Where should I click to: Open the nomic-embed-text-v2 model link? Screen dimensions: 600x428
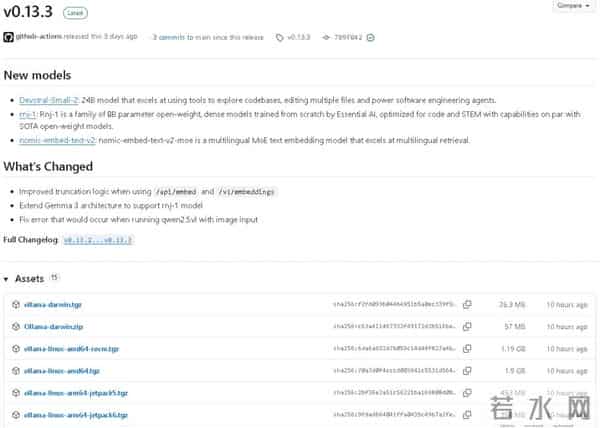[x=57, y=140]
